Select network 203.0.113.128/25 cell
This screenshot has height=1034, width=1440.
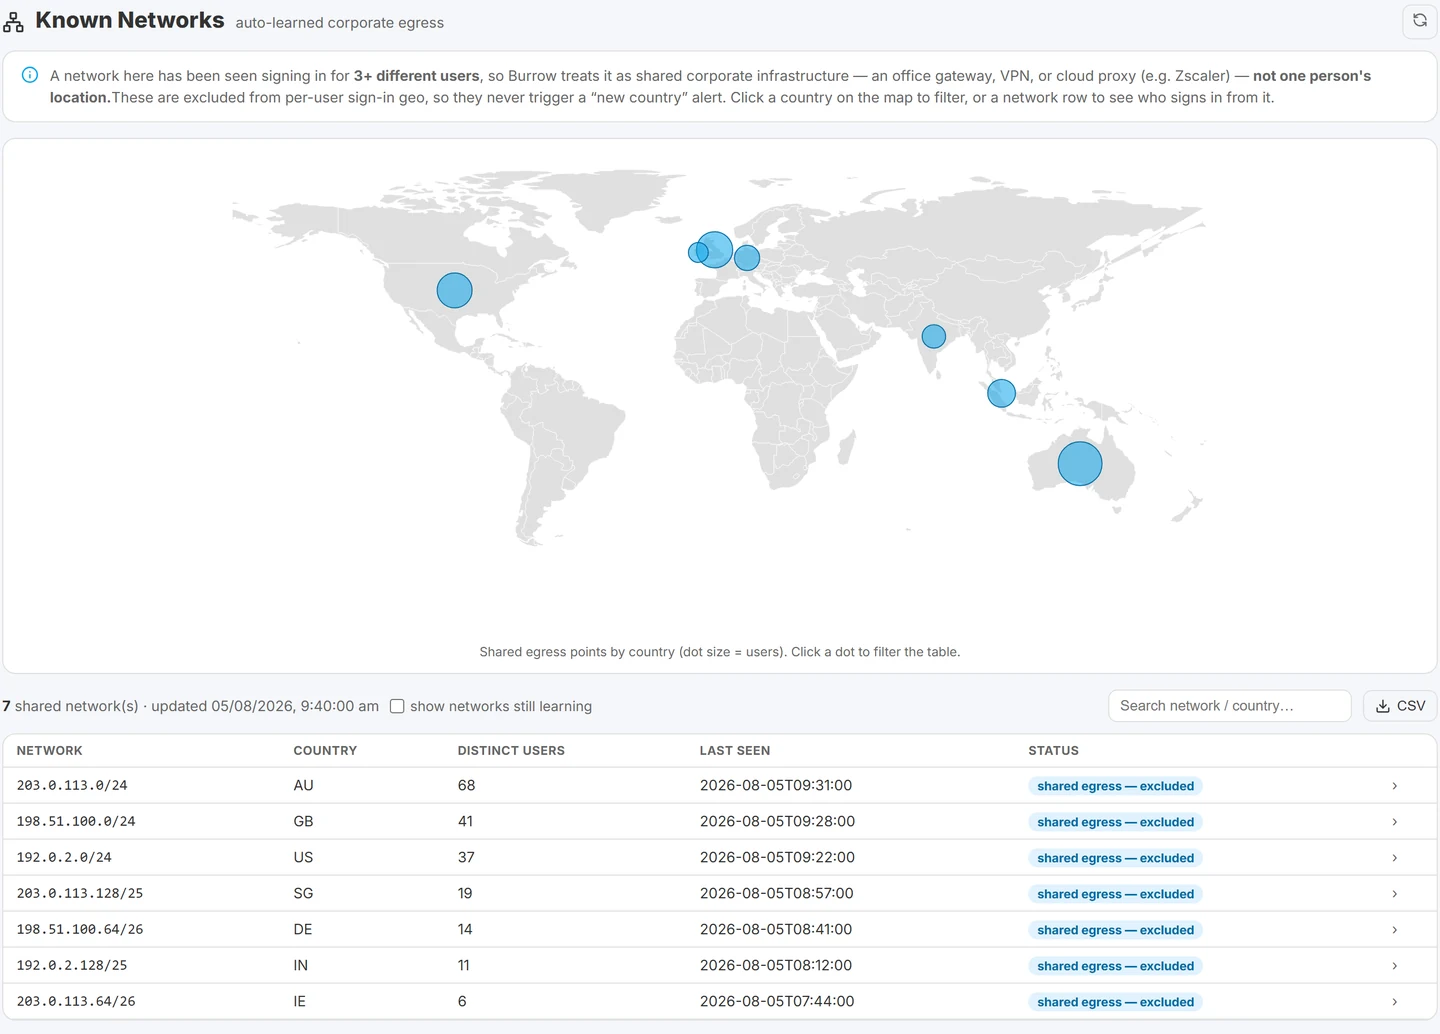pos(80,894)
